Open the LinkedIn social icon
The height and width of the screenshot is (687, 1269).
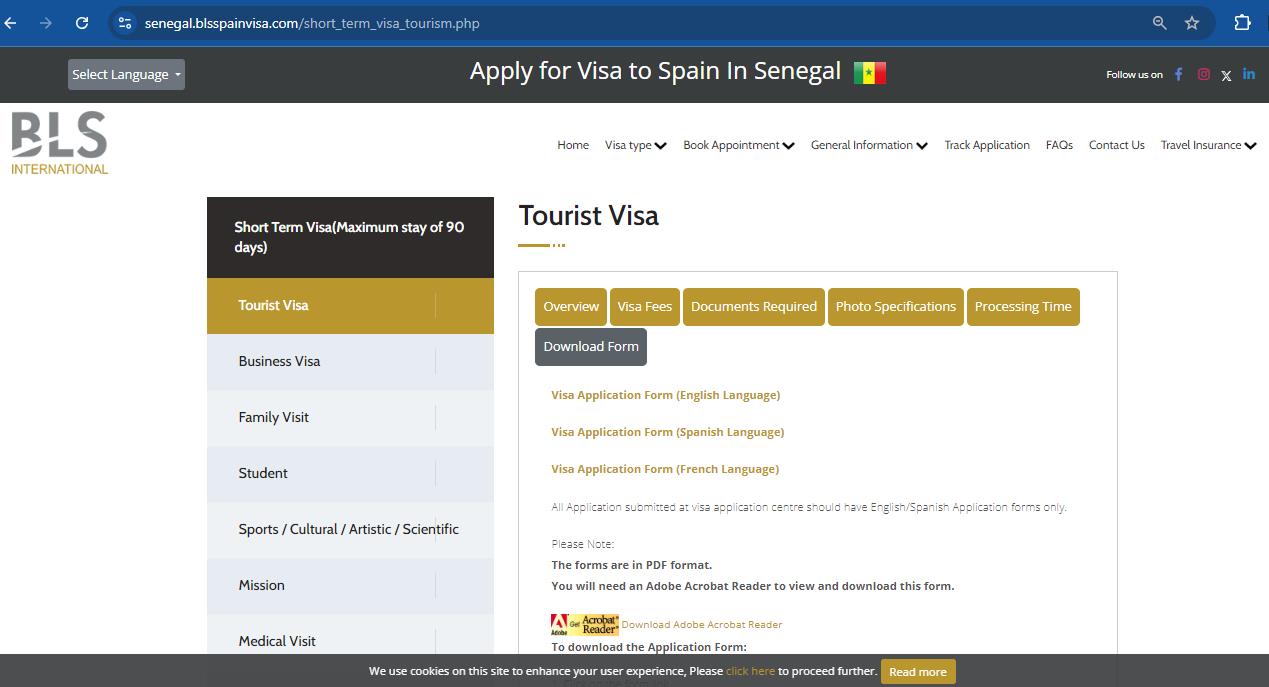point(1249,74)
